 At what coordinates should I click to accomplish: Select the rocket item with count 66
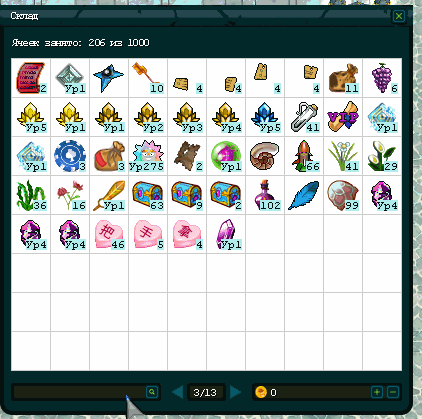(304, 156)
